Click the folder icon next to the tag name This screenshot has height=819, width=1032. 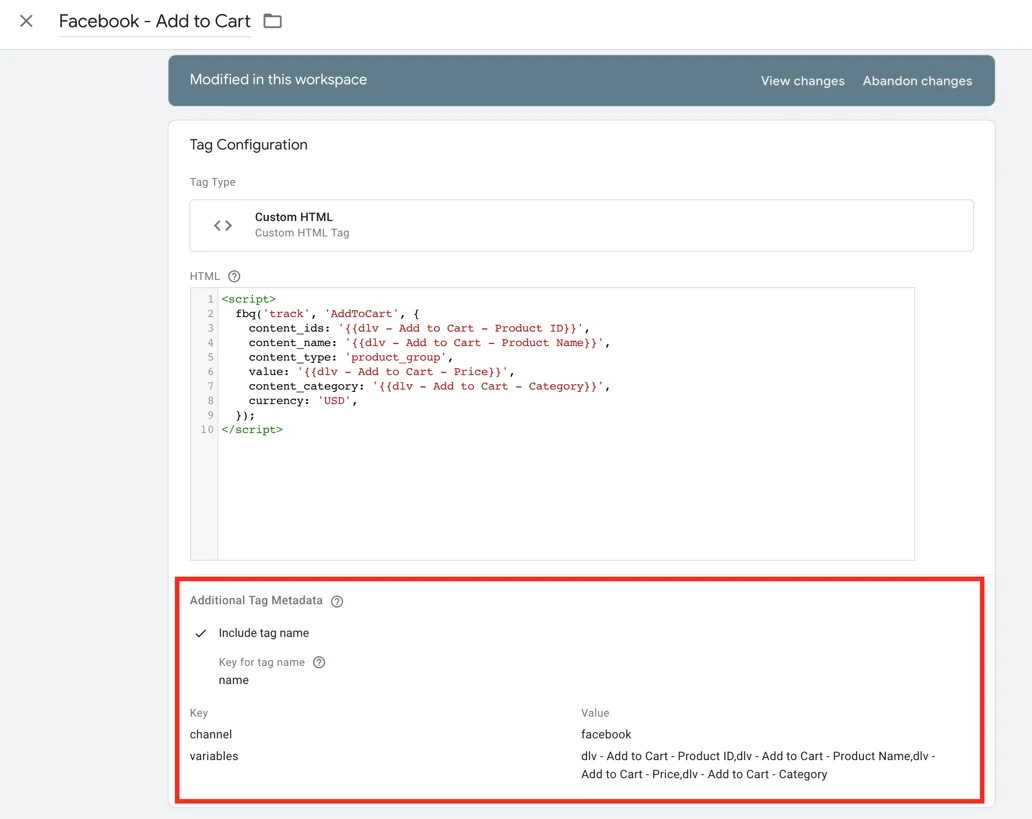click(x=272, y=21)
